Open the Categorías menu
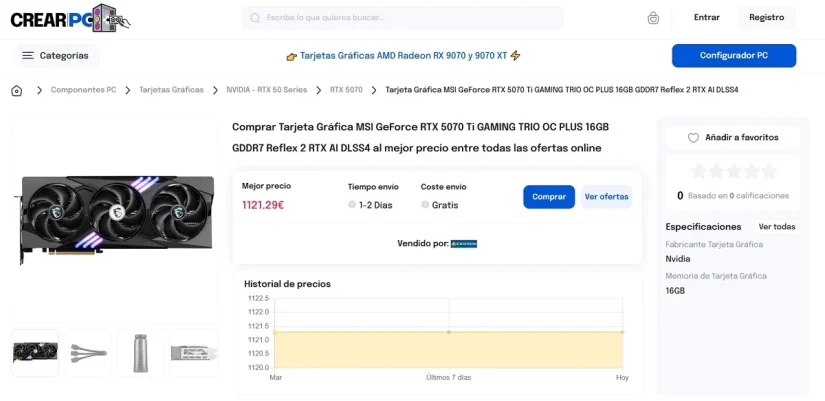This screenshot has width=825, height=401. click(x=57, y=56)
